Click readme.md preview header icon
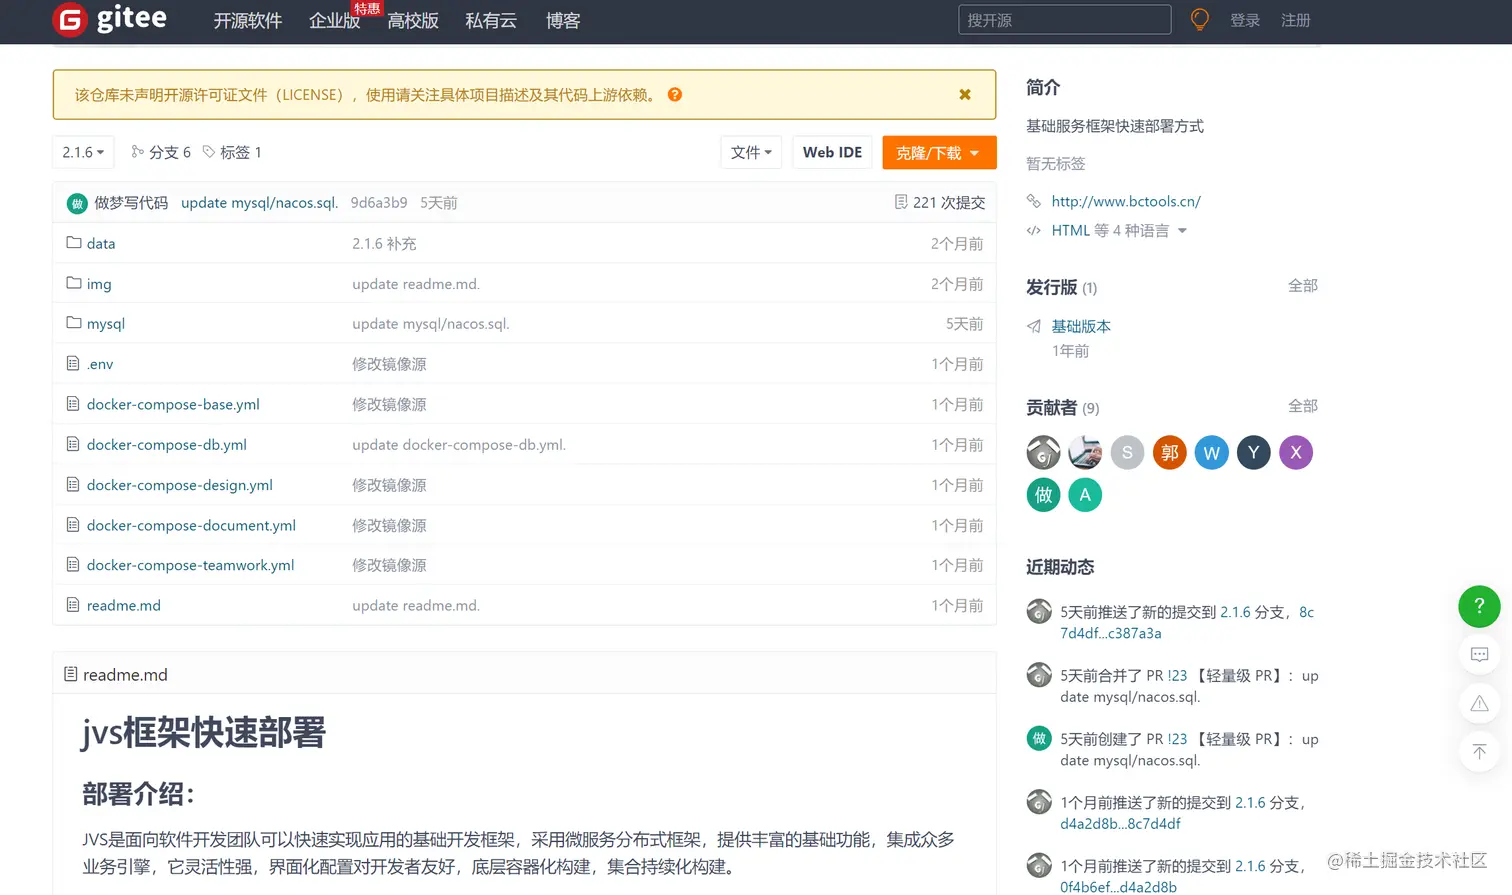 point(70,674)
